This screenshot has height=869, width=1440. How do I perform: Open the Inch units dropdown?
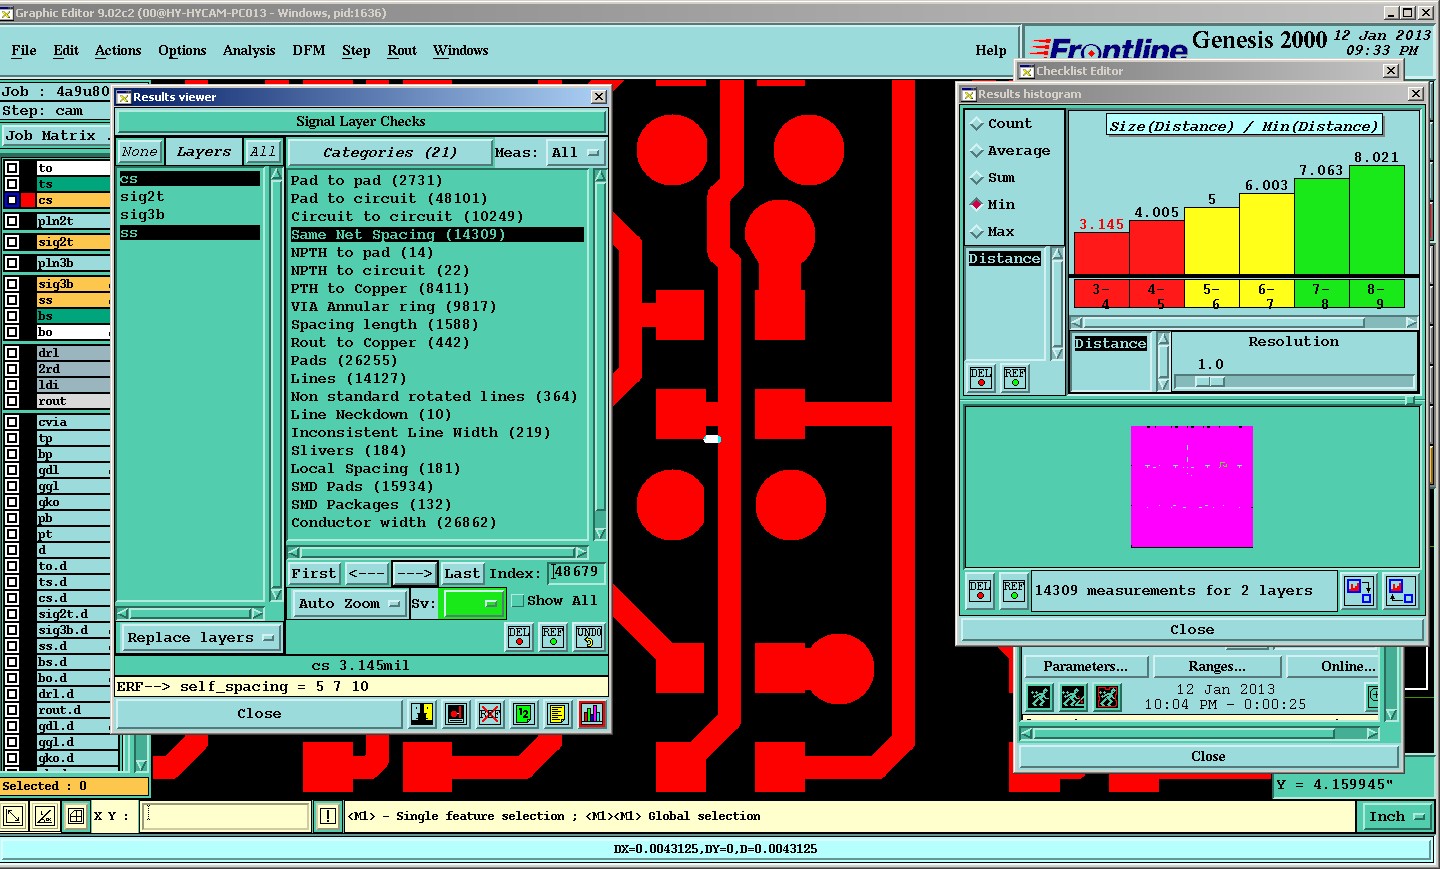[1396, 816]
